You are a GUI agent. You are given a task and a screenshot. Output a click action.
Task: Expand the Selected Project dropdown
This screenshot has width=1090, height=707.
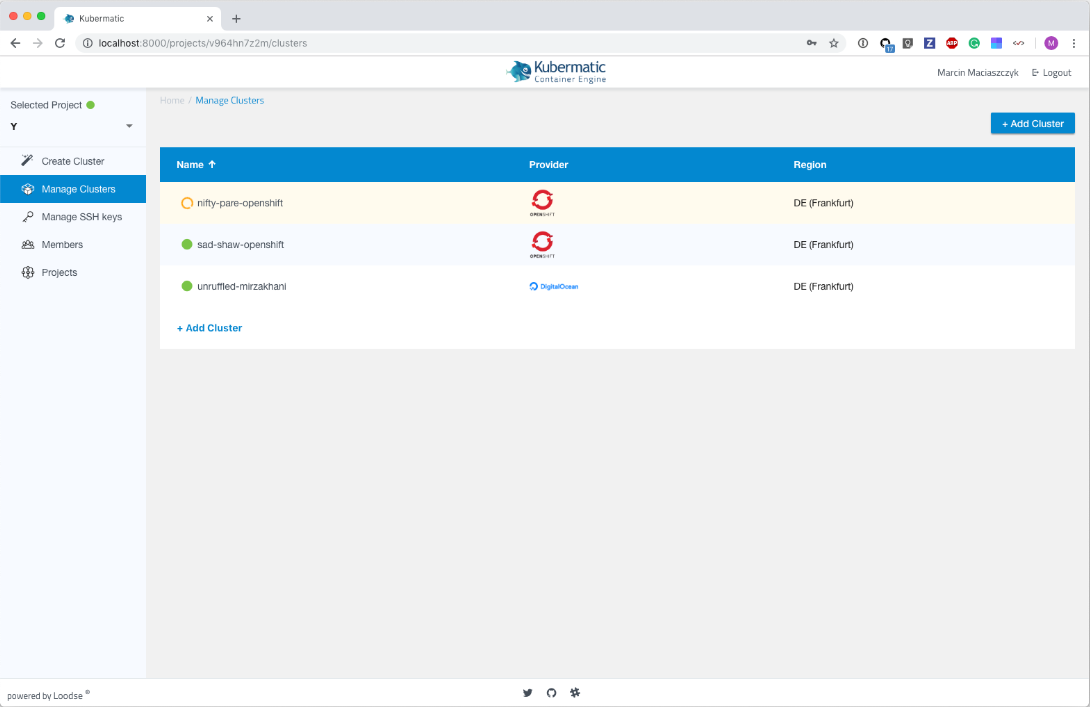(128, 126)
